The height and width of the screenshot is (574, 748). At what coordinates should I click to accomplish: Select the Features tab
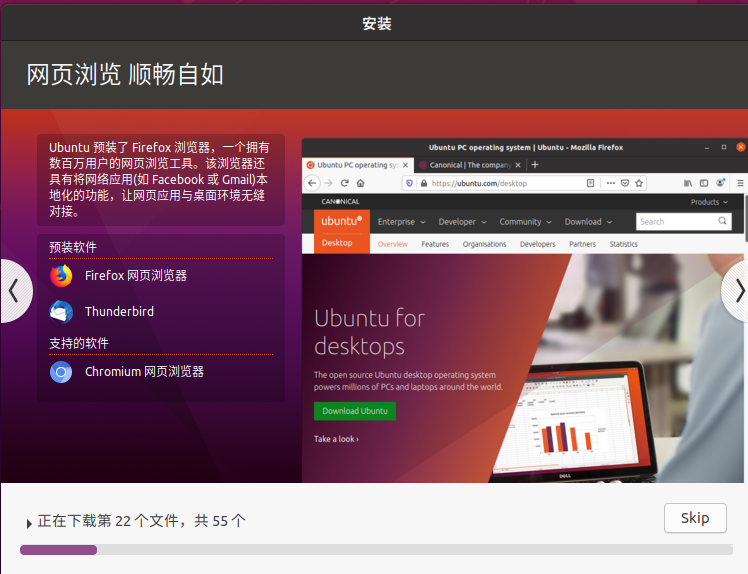(435, 244)
